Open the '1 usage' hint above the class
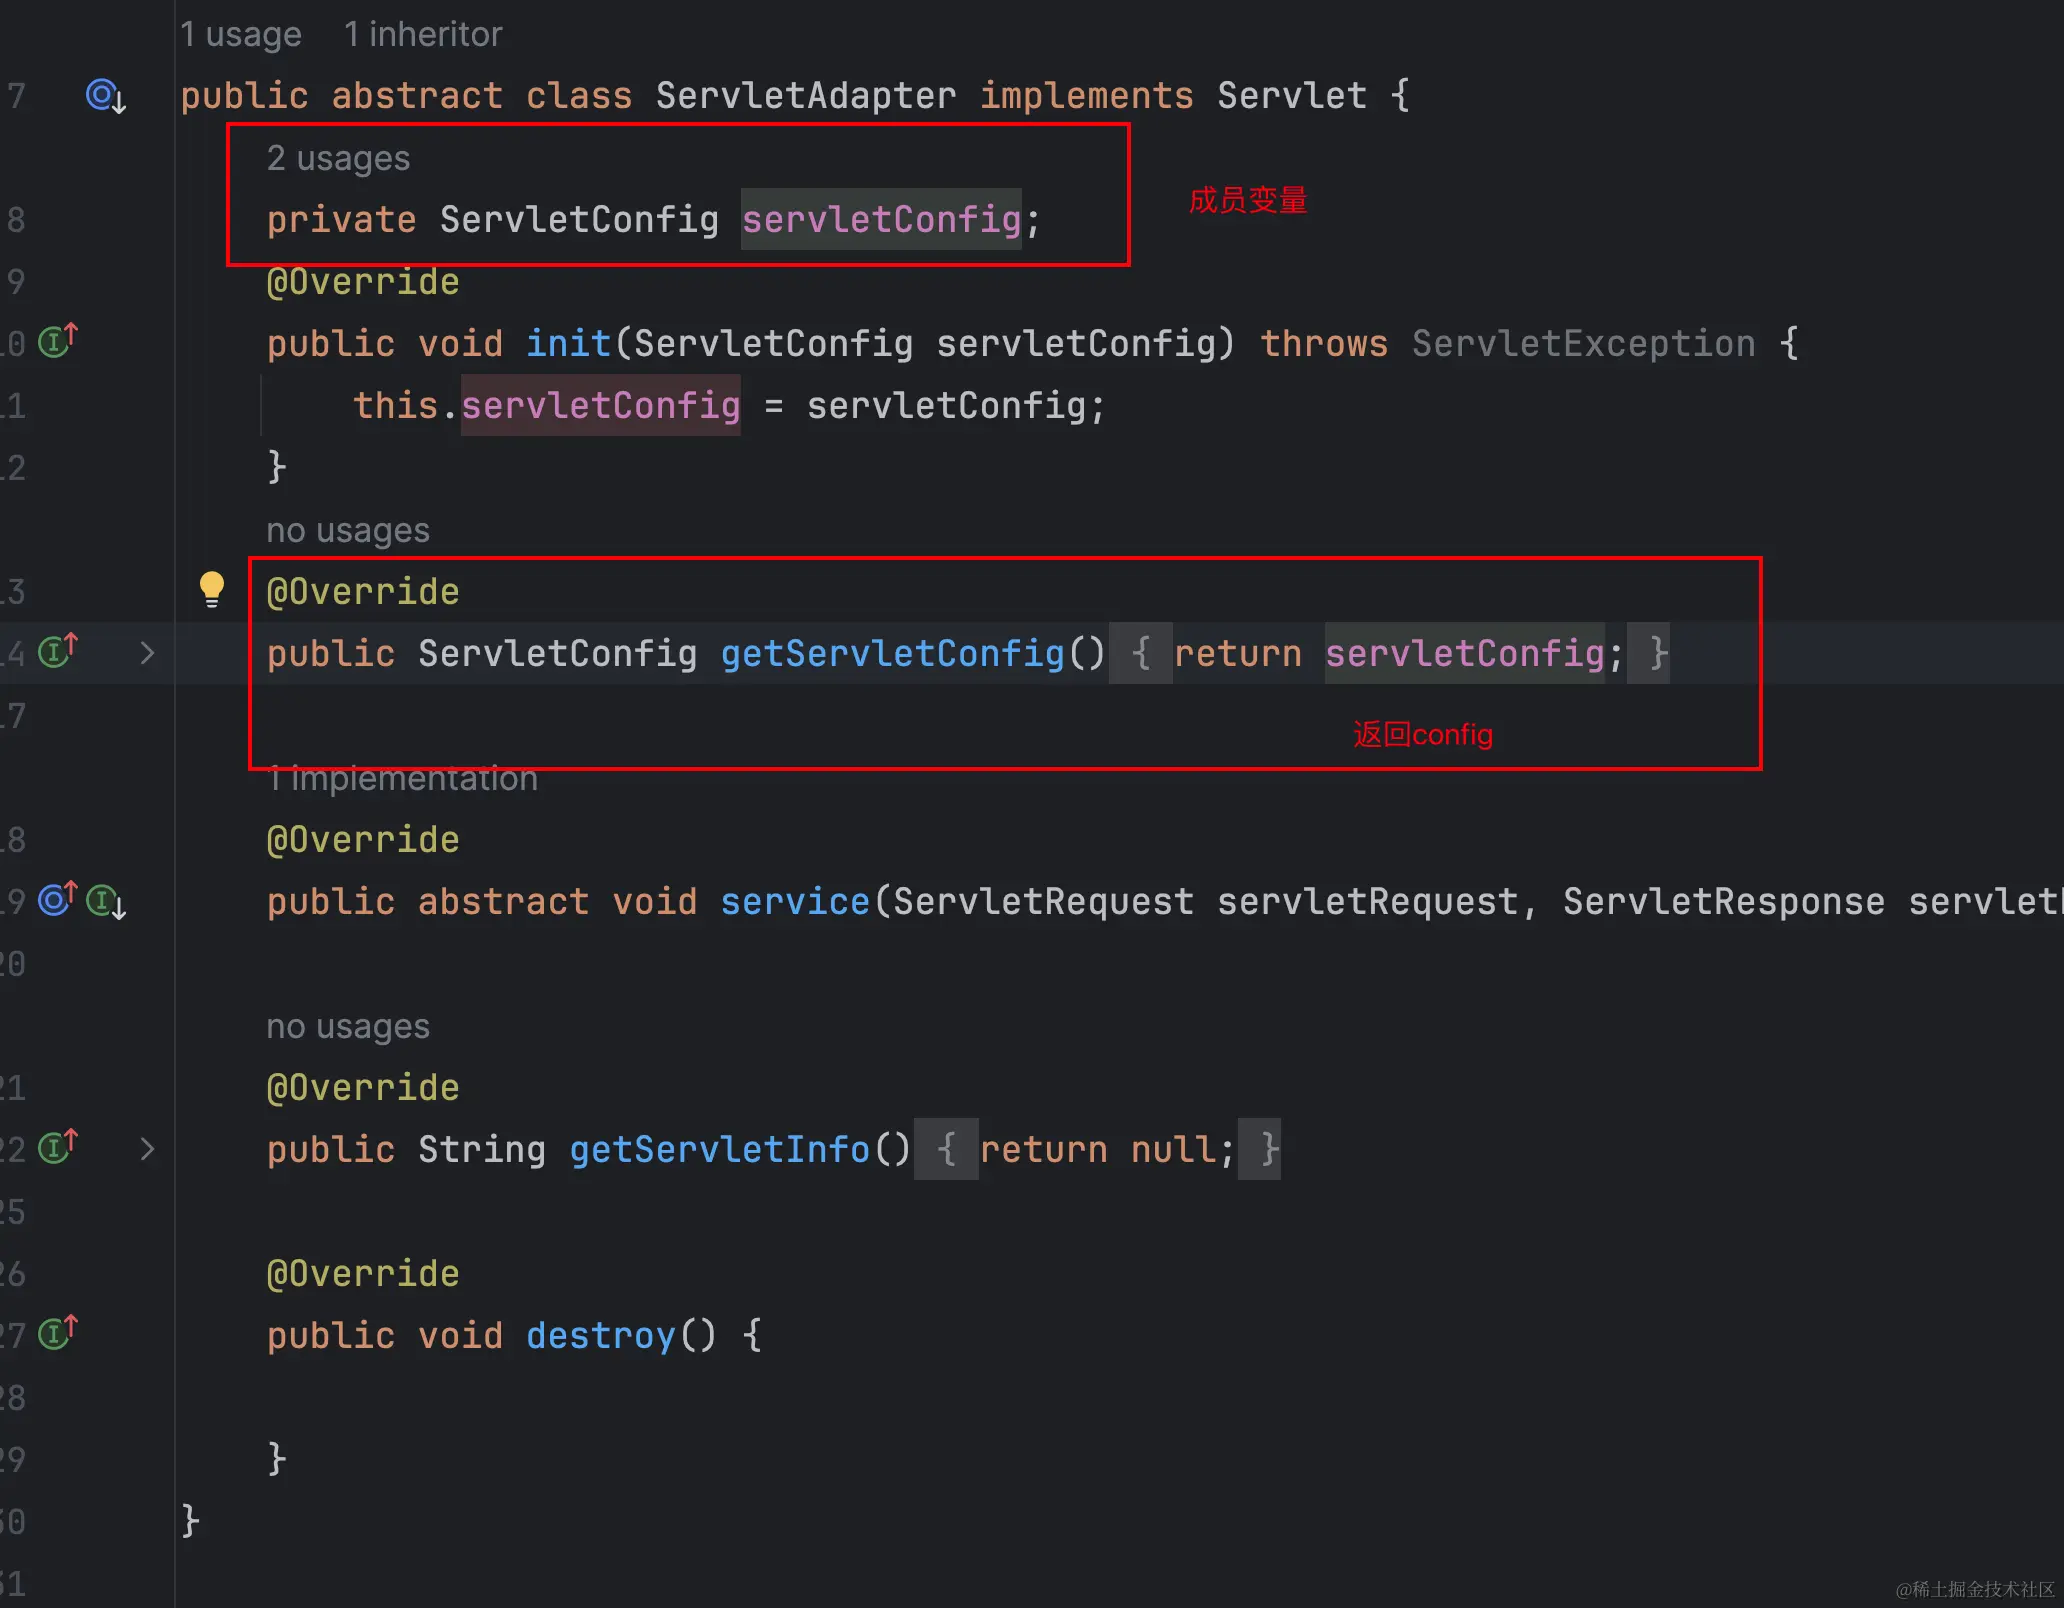 pos(240,35)
